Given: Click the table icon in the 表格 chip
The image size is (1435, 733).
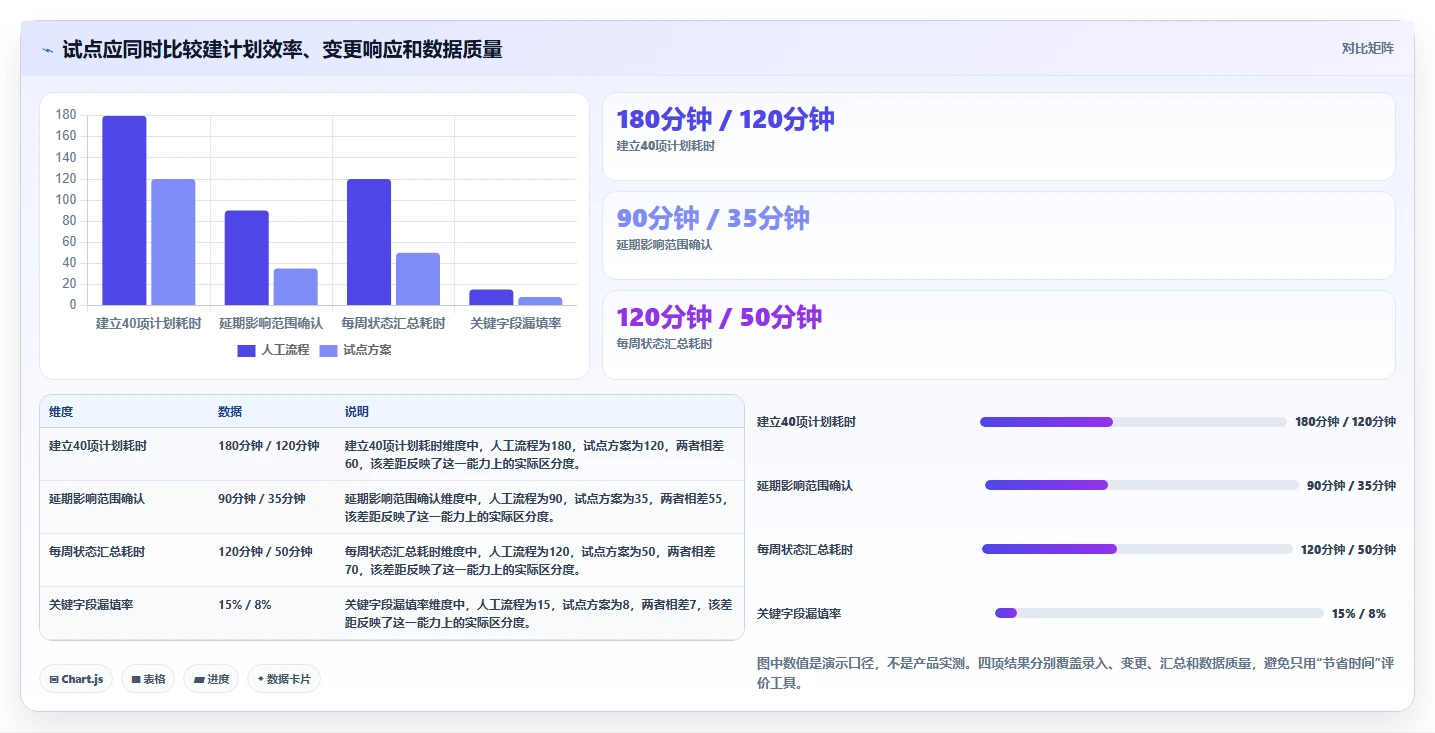Looking at the screenshot, I should pyautogui.click(x=136, y=679).
